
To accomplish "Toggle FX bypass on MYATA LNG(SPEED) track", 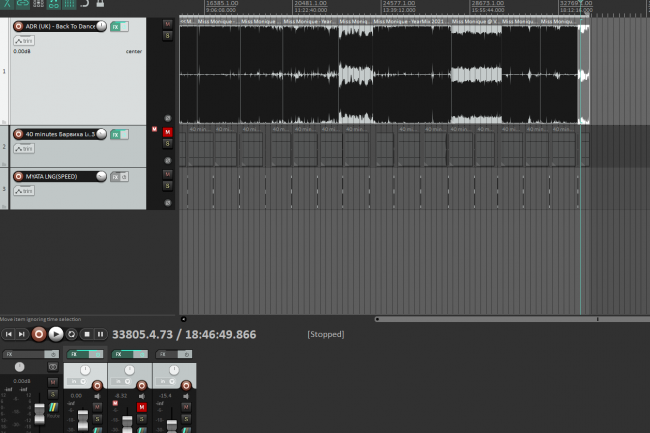I will 124,177.
